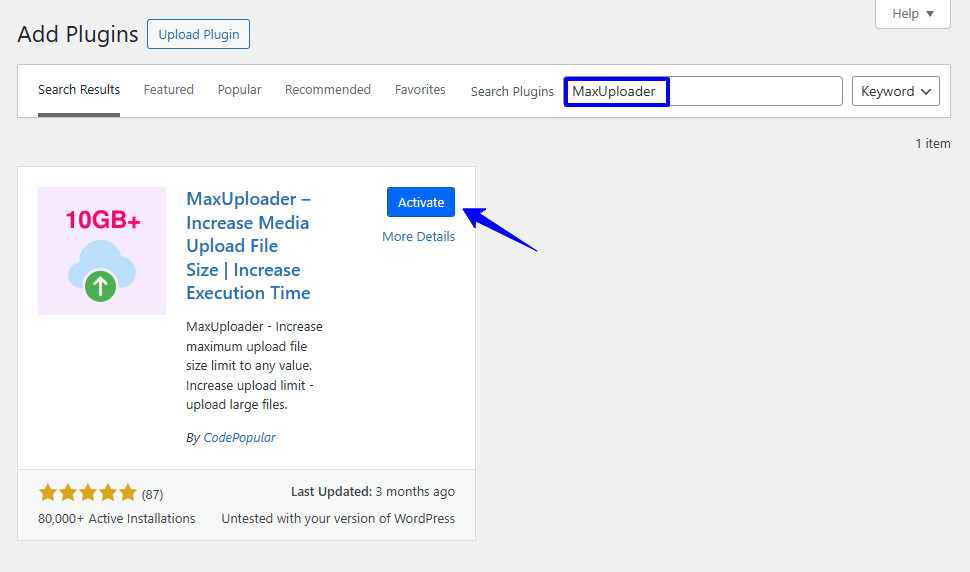970x572 pixels.
Task: Open the Featured plugins tab
Action: click(168, 90)
